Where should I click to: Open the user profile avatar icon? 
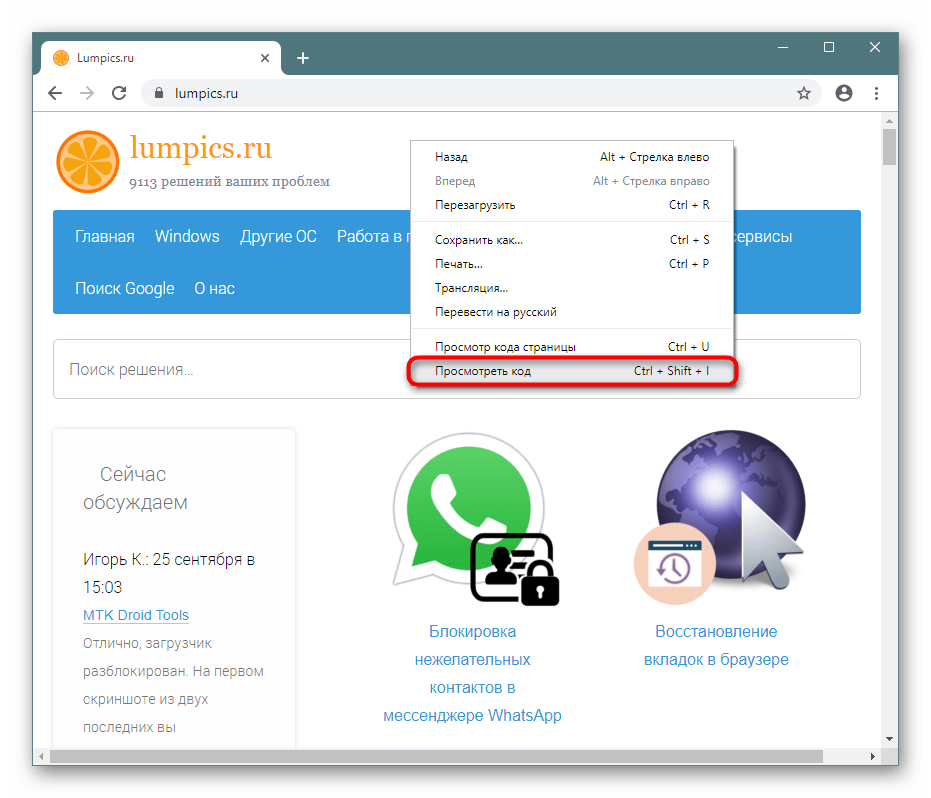click(x=844, y=93)
